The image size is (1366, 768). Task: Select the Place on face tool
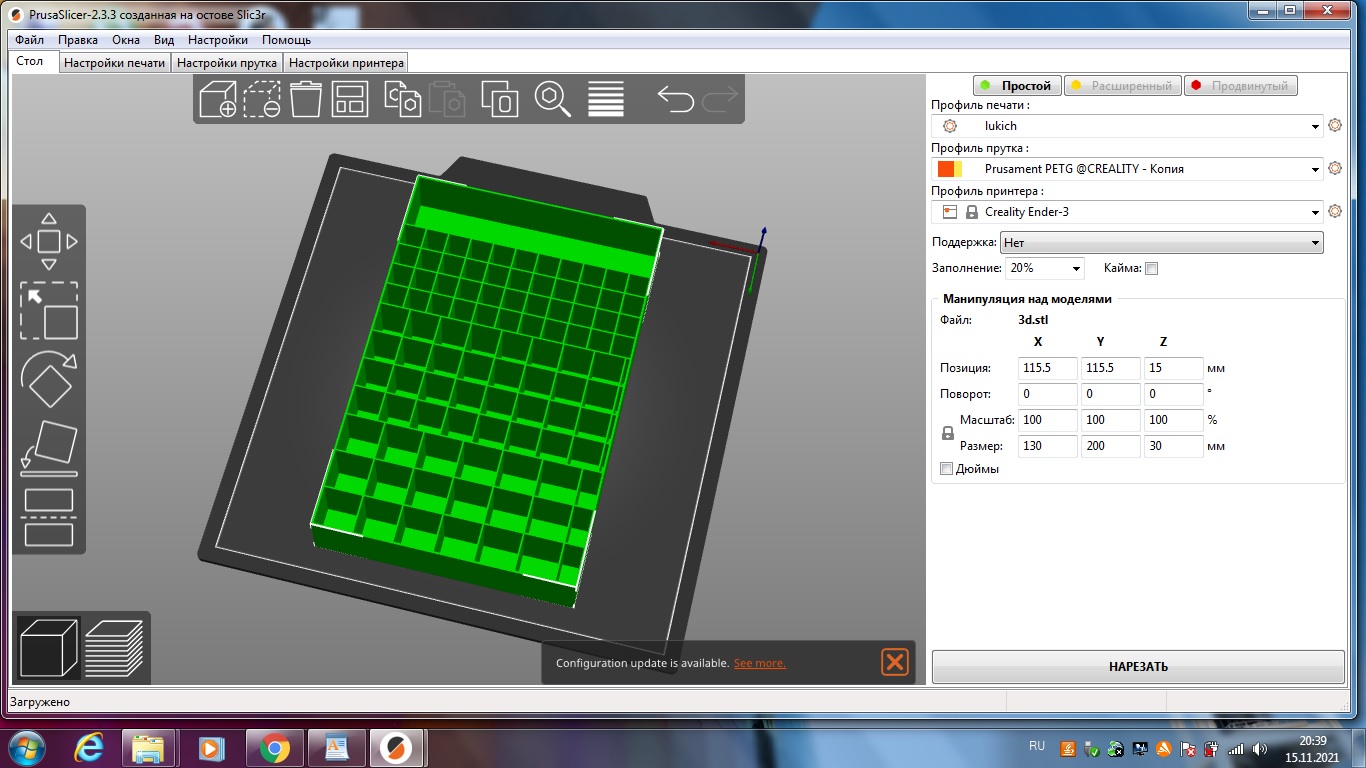(49, 448)
